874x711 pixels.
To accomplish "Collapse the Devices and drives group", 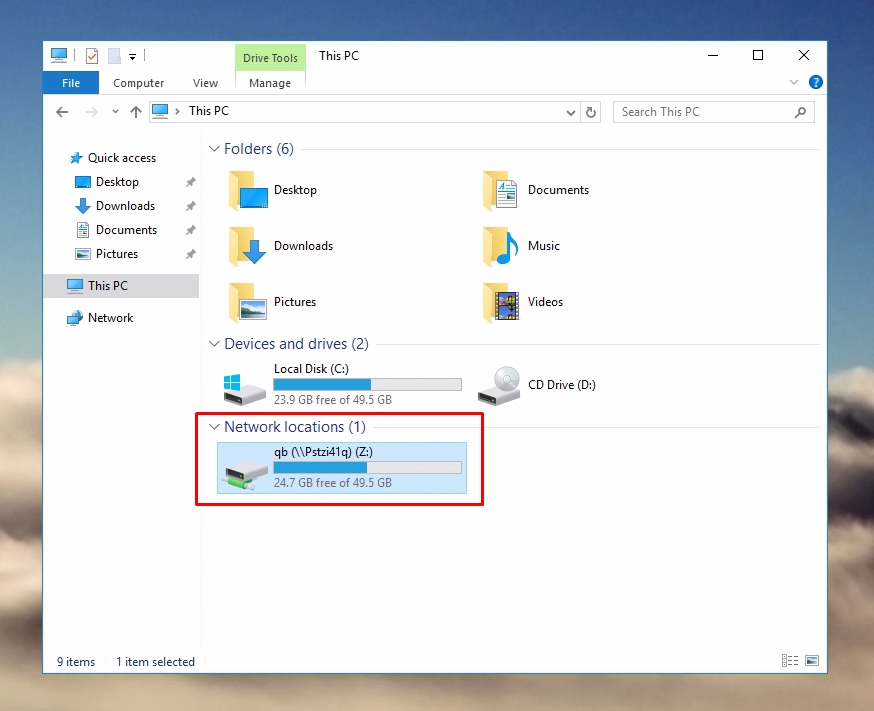I will tap(214, 344).
